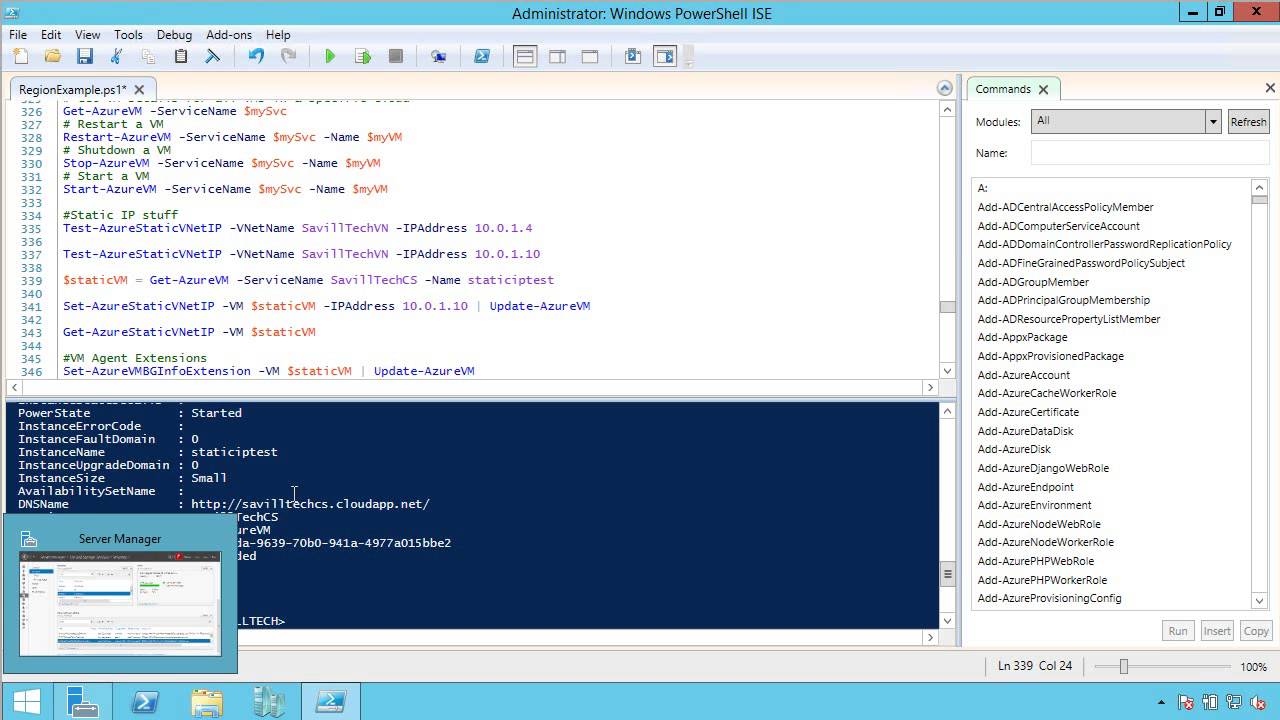The image size is (1280, 720).
Task: Click the New Remote PowerShell Tab icon
Action: point(438,57)
